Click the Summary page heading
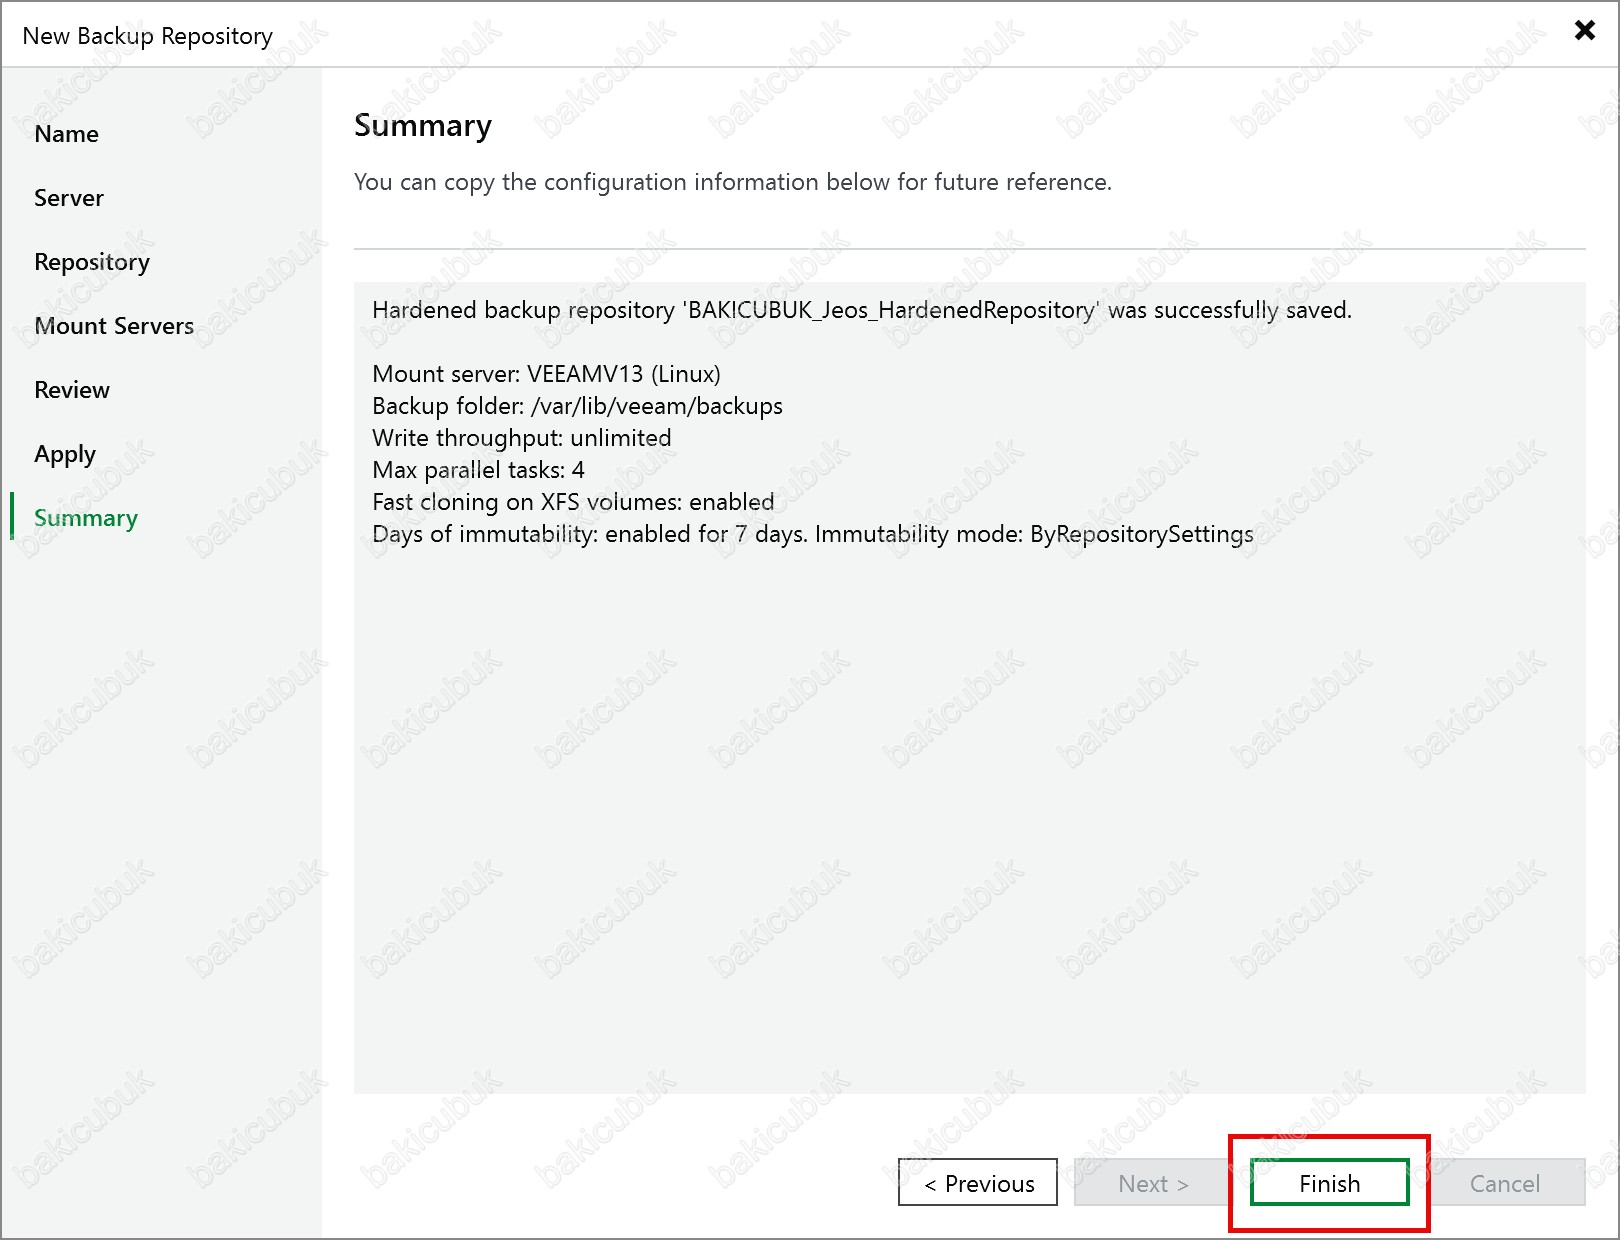The image size is (1620, 1240). pyautogui.click(x=423, y=126)
